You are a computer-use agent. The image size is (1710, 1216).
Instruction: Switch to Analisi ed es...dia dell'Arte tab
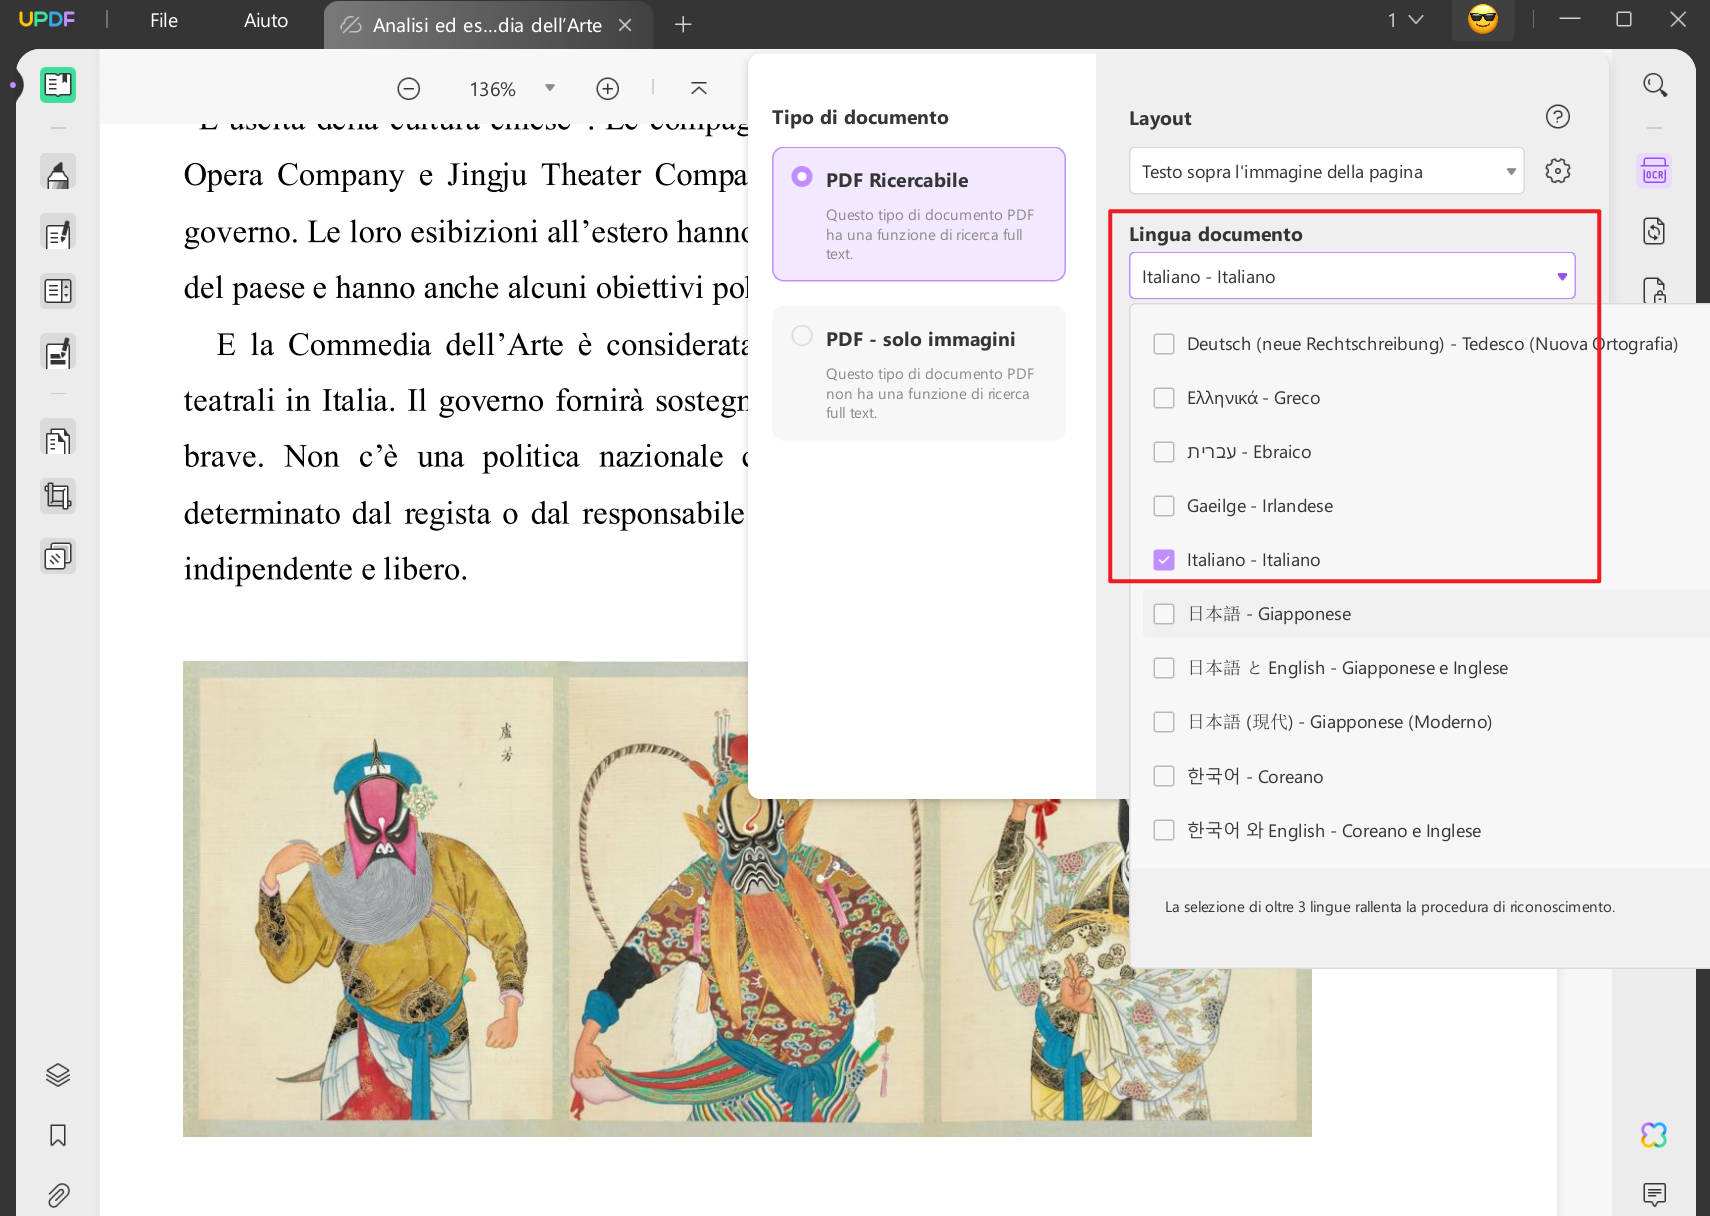coord(487,25)
